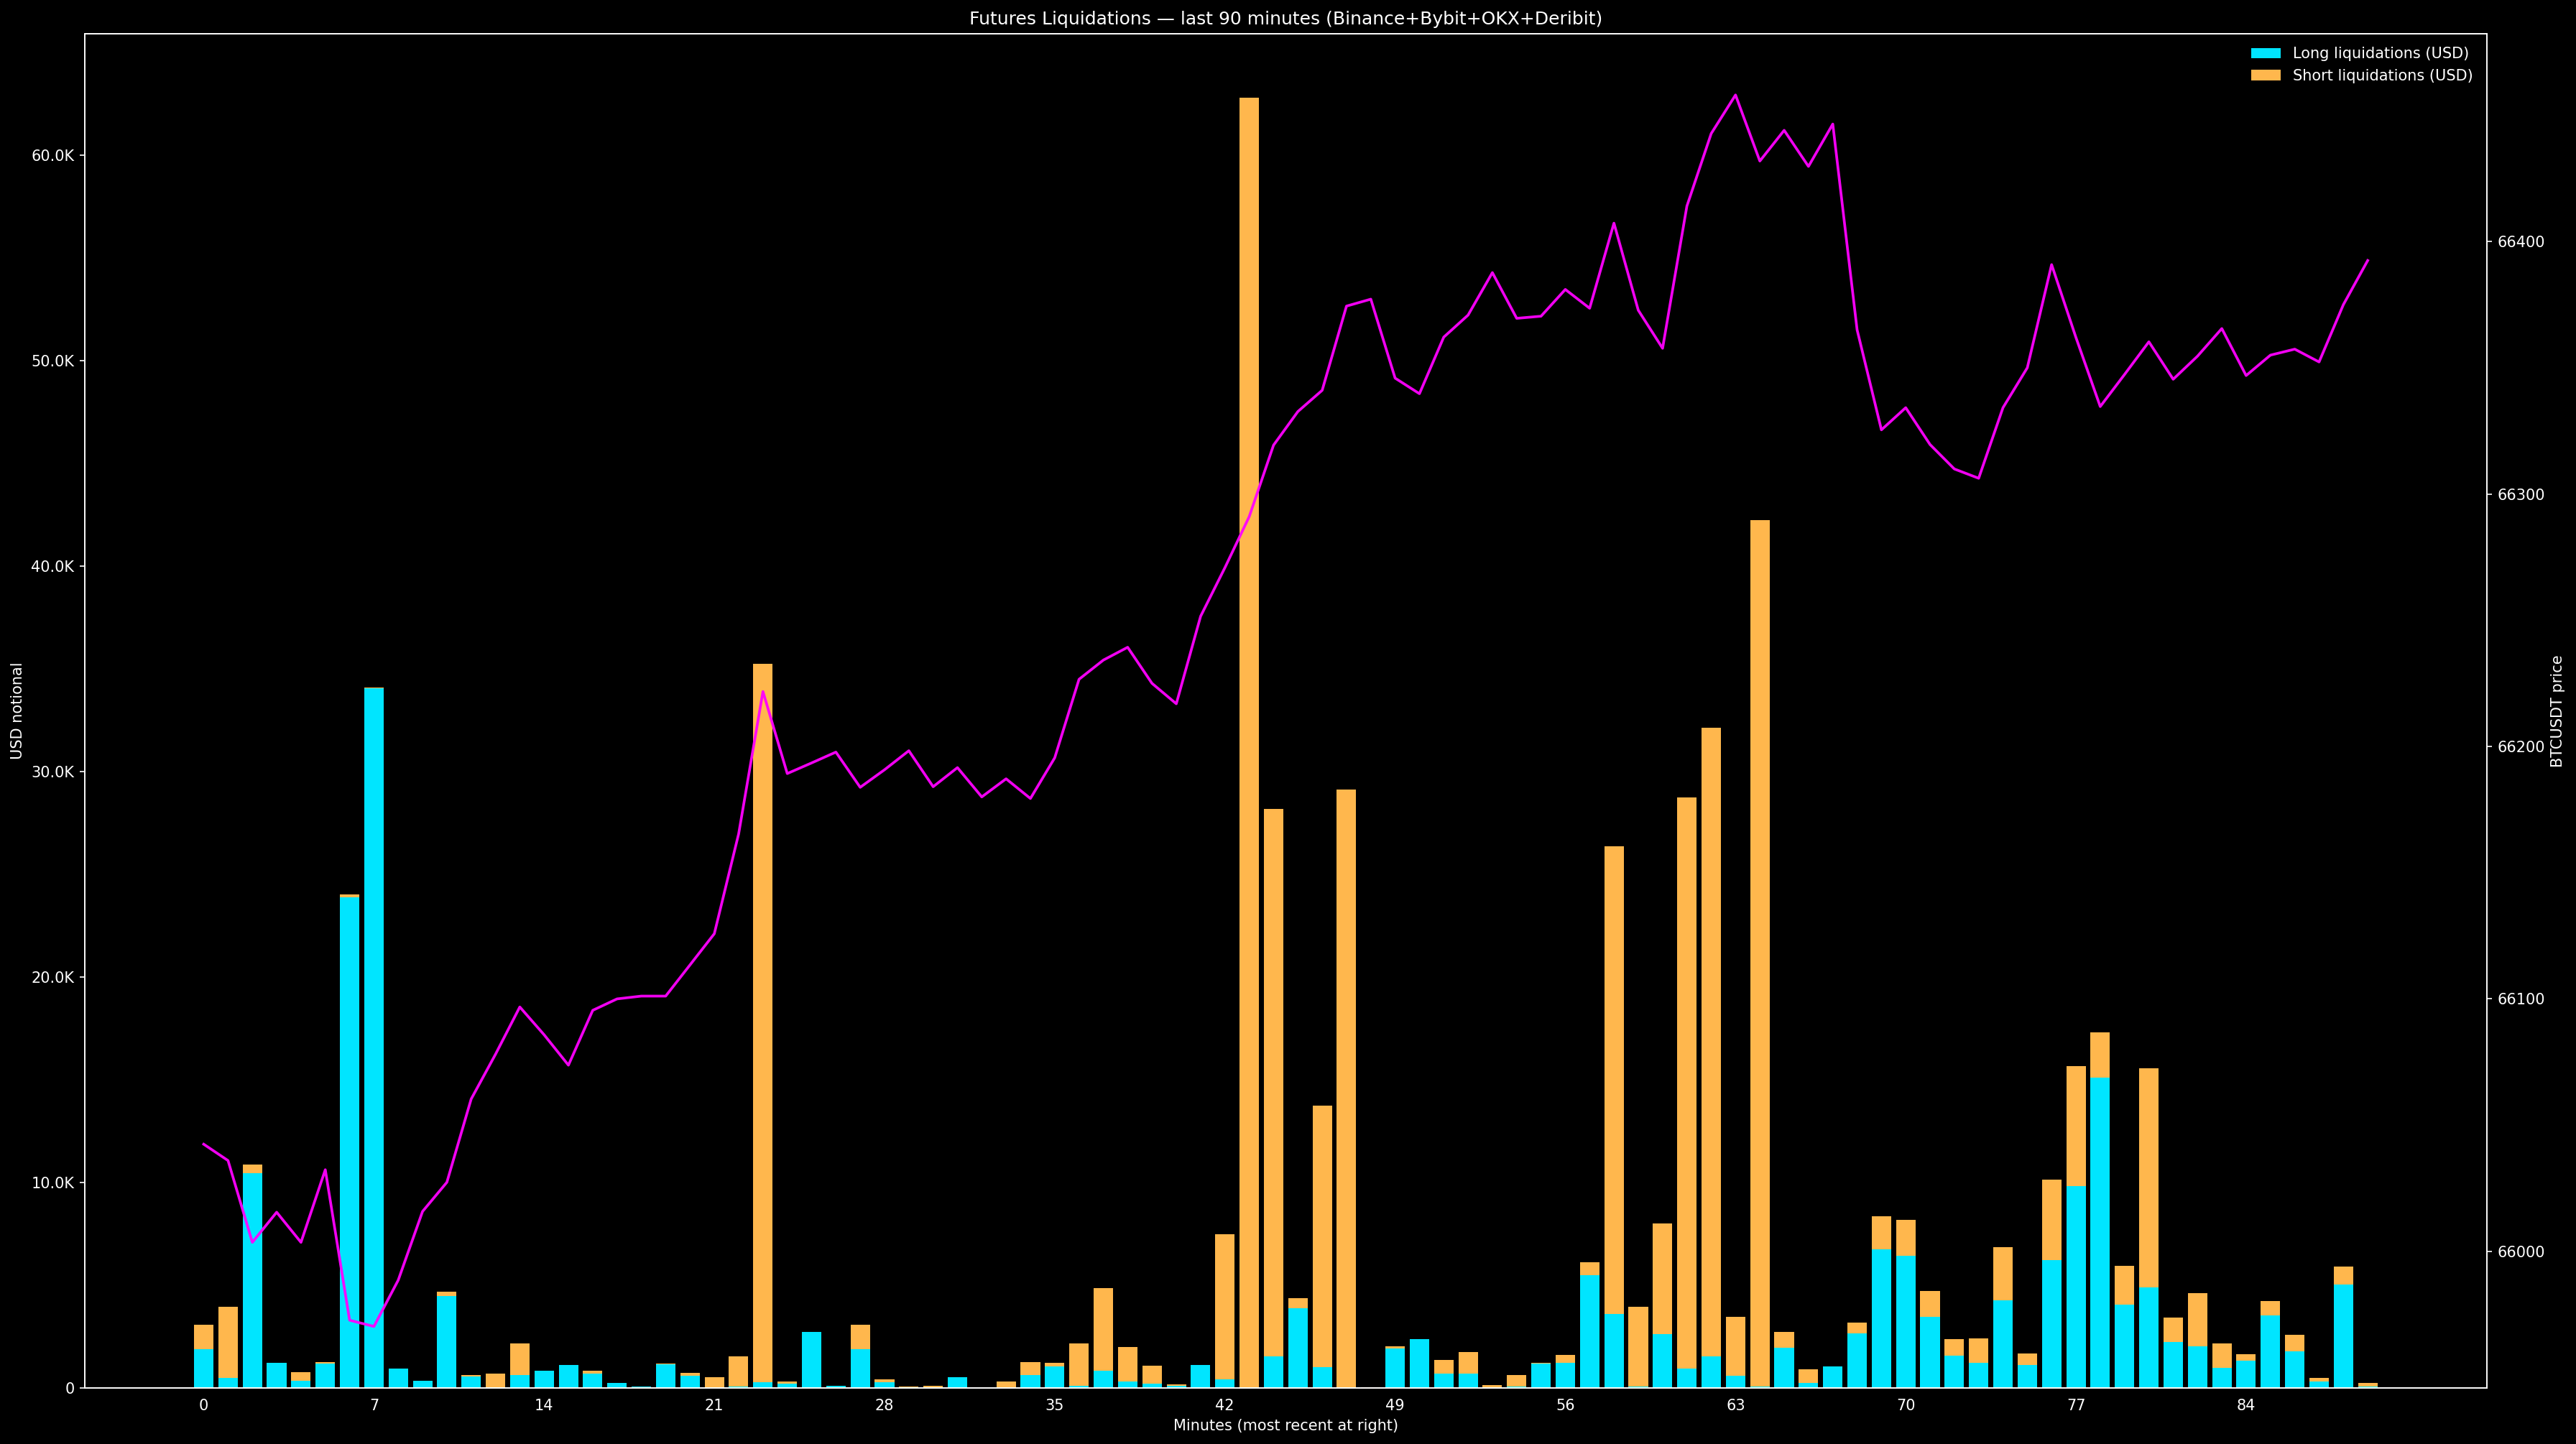Click the 66000 price axis tick label
The image size is (2576, 1444).
tap(2521, 1252)
